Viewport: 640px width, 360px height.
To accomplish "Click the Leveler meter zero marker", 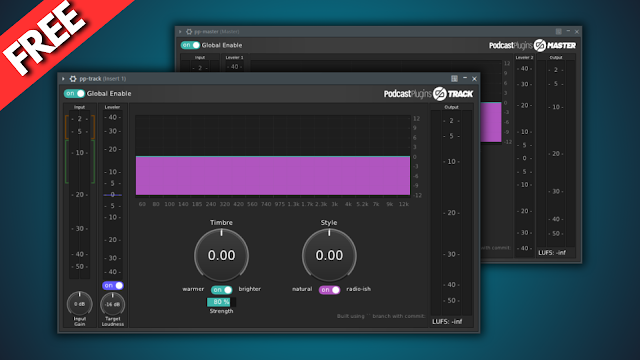I will coord(113,195).
